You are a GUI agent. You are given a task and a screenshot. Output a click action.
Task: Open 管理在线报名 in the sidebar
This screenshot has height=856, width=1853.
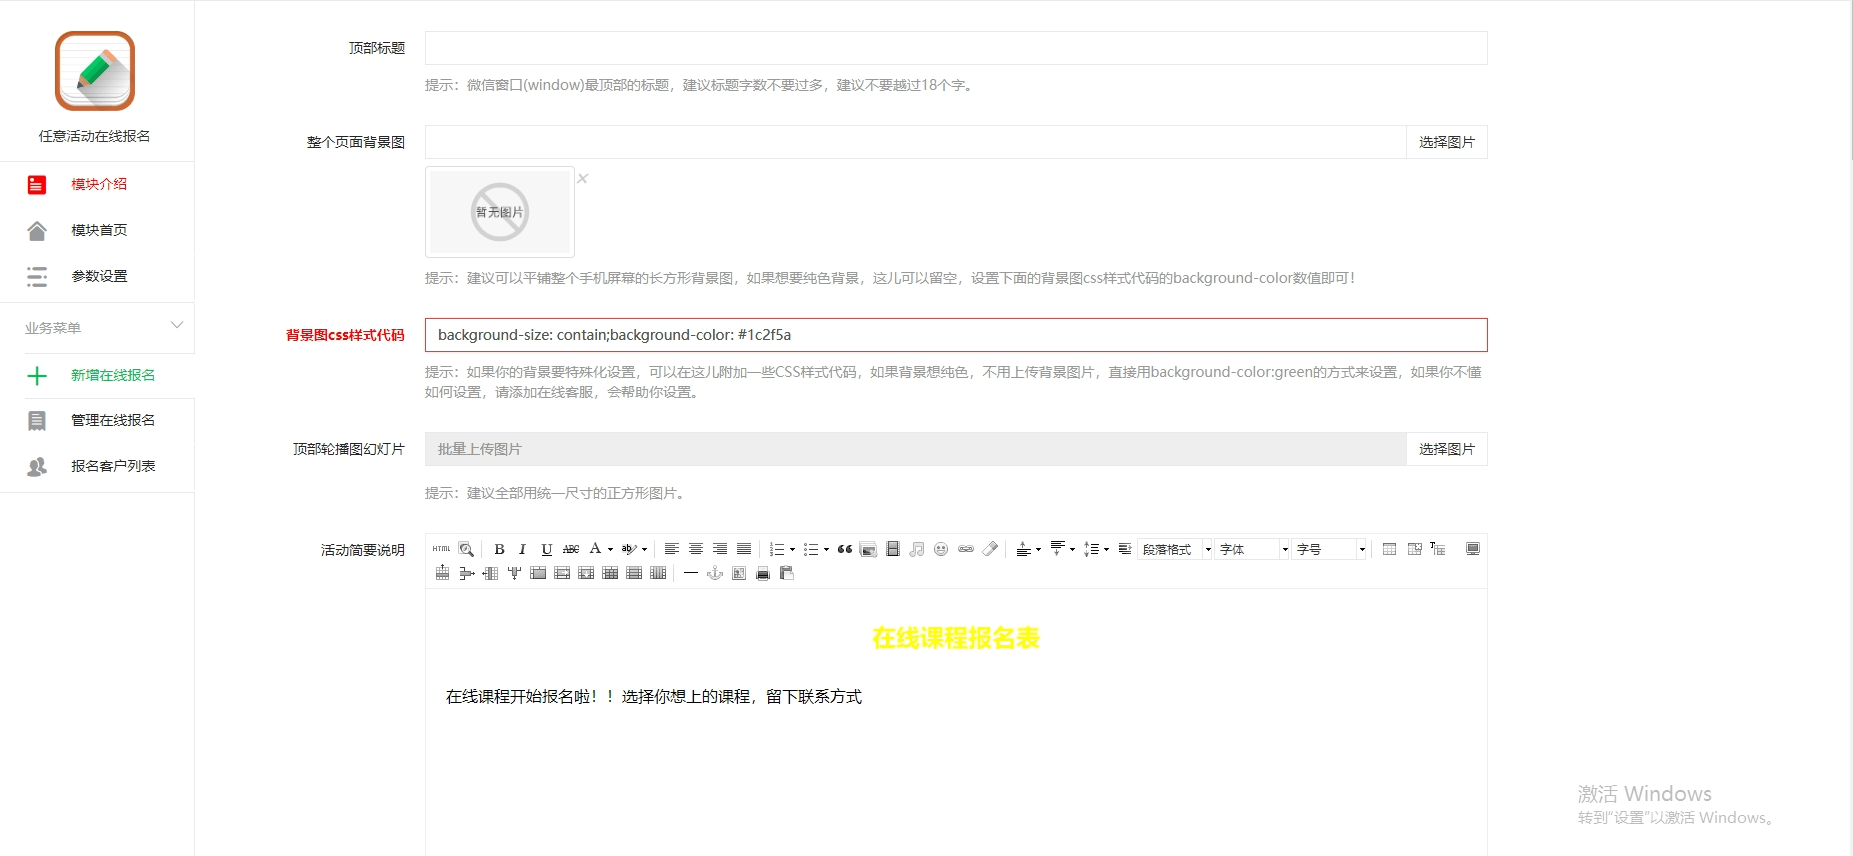pos(112,420)
